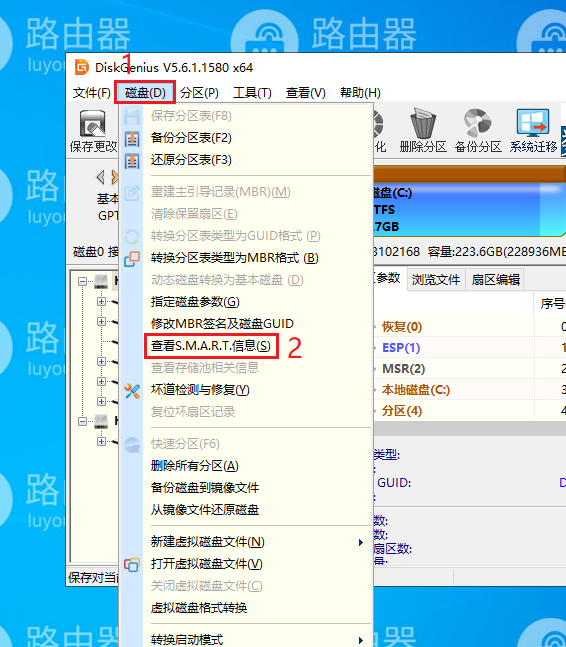The height and width of the screenshot is (647, 566).
Task: Click the 坏道检测与修复 tools icon
Action: [132, 391]
